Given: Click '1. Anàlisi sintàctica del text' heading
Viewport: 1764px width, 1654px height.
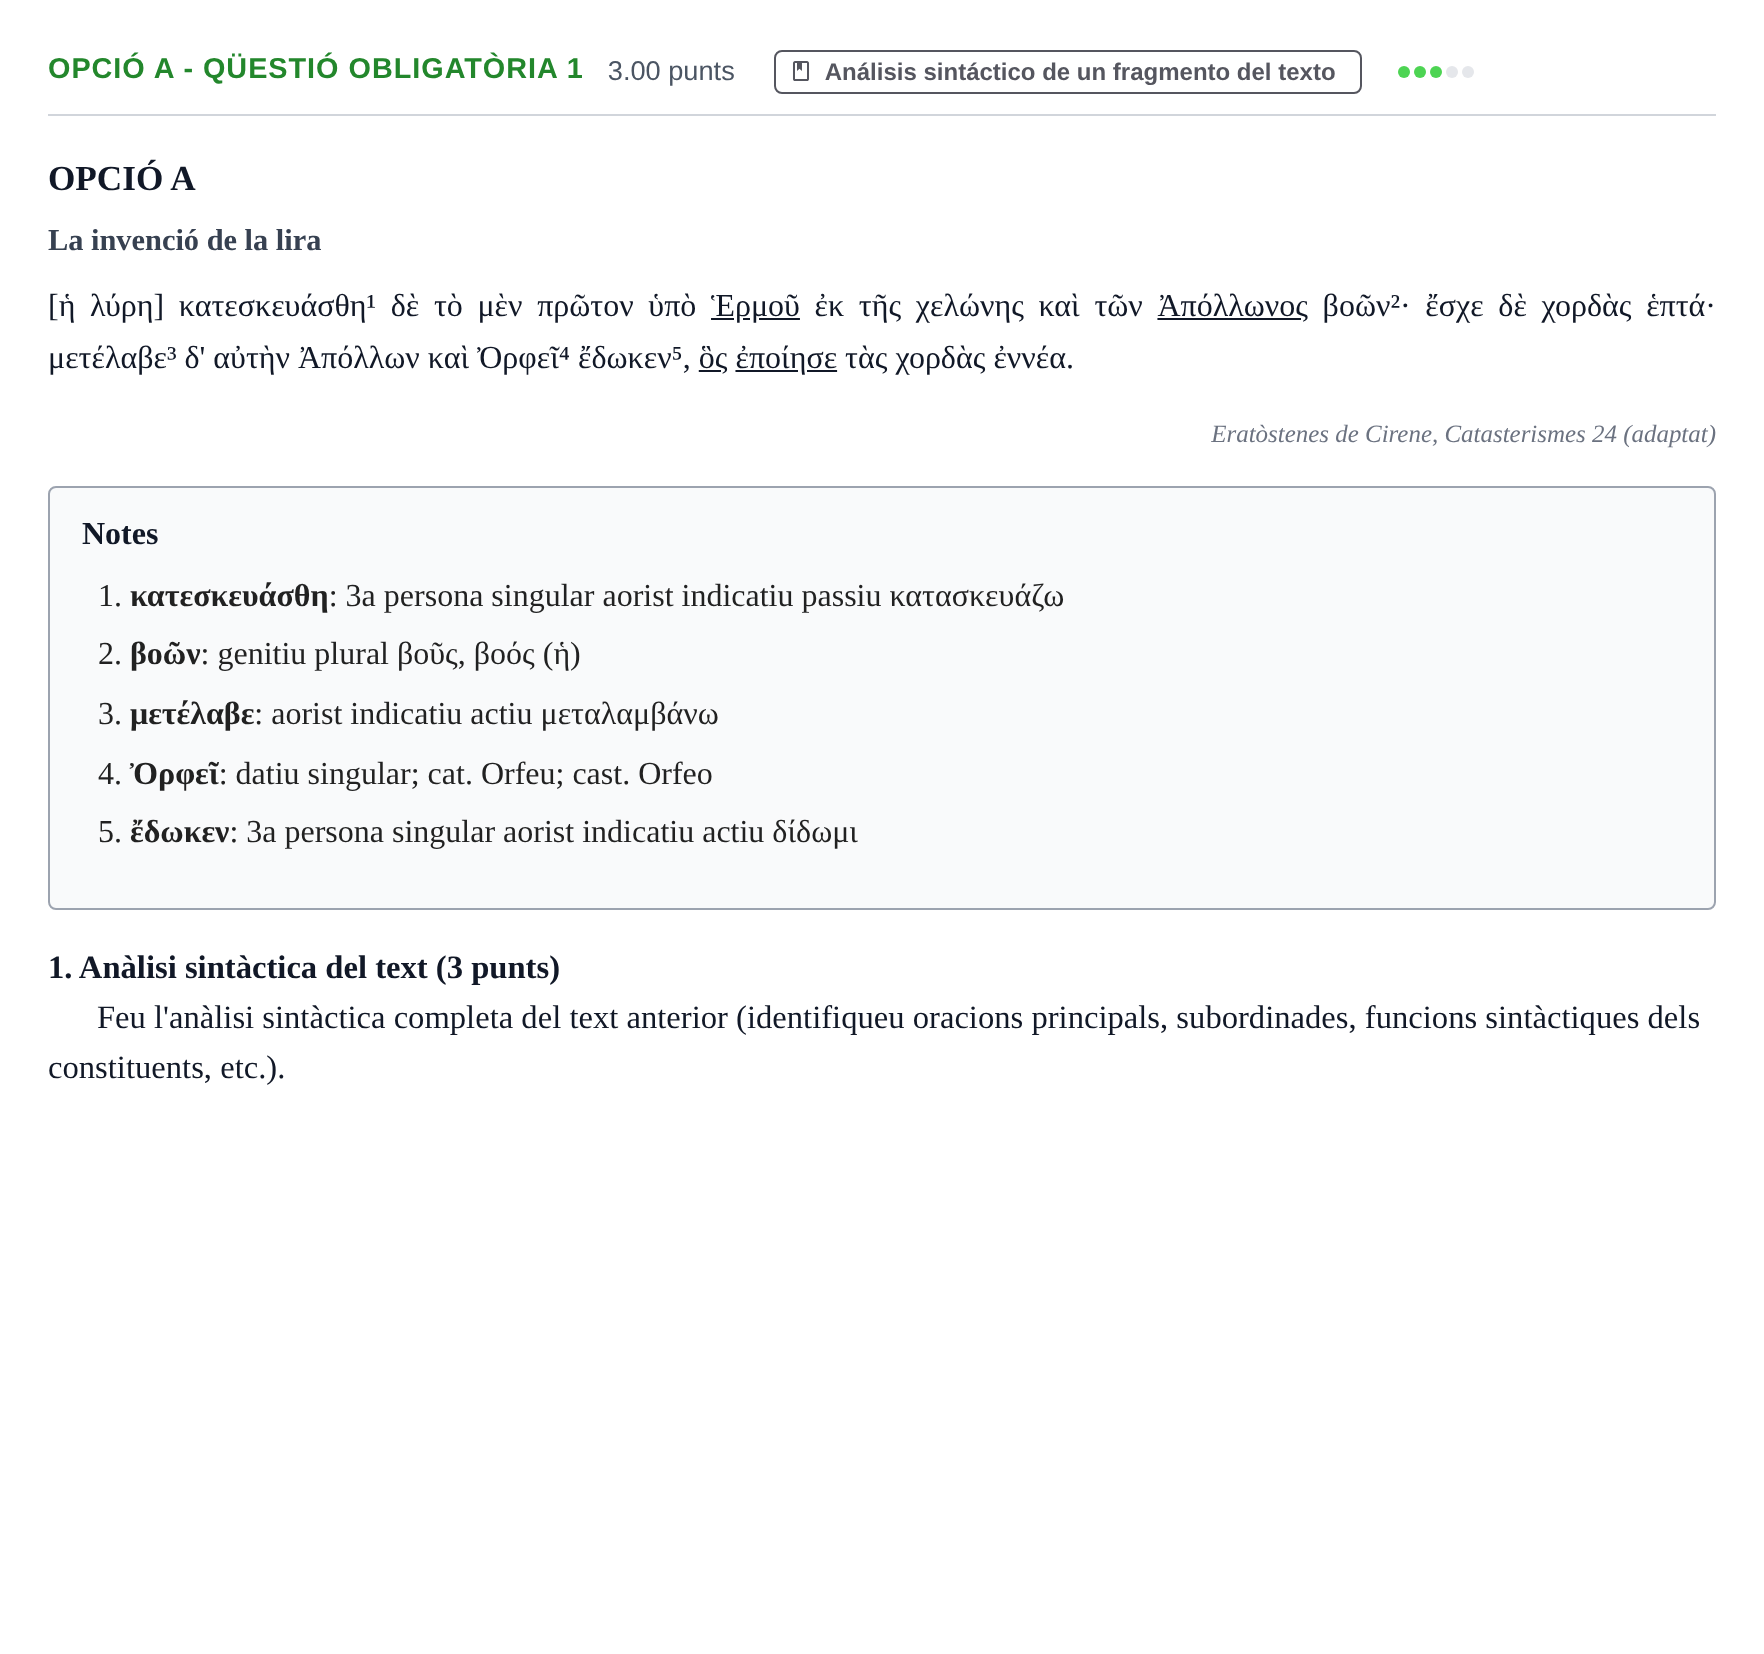Looking at the screenshot, I should (304, 968).
